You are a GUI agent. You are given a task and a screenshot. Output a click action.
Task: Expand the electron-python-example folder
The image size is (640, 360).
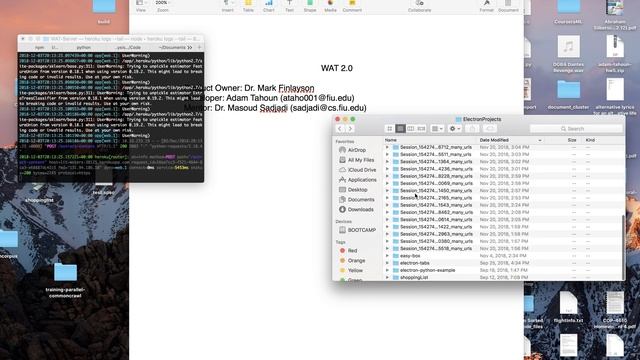[x=387, y=270]
